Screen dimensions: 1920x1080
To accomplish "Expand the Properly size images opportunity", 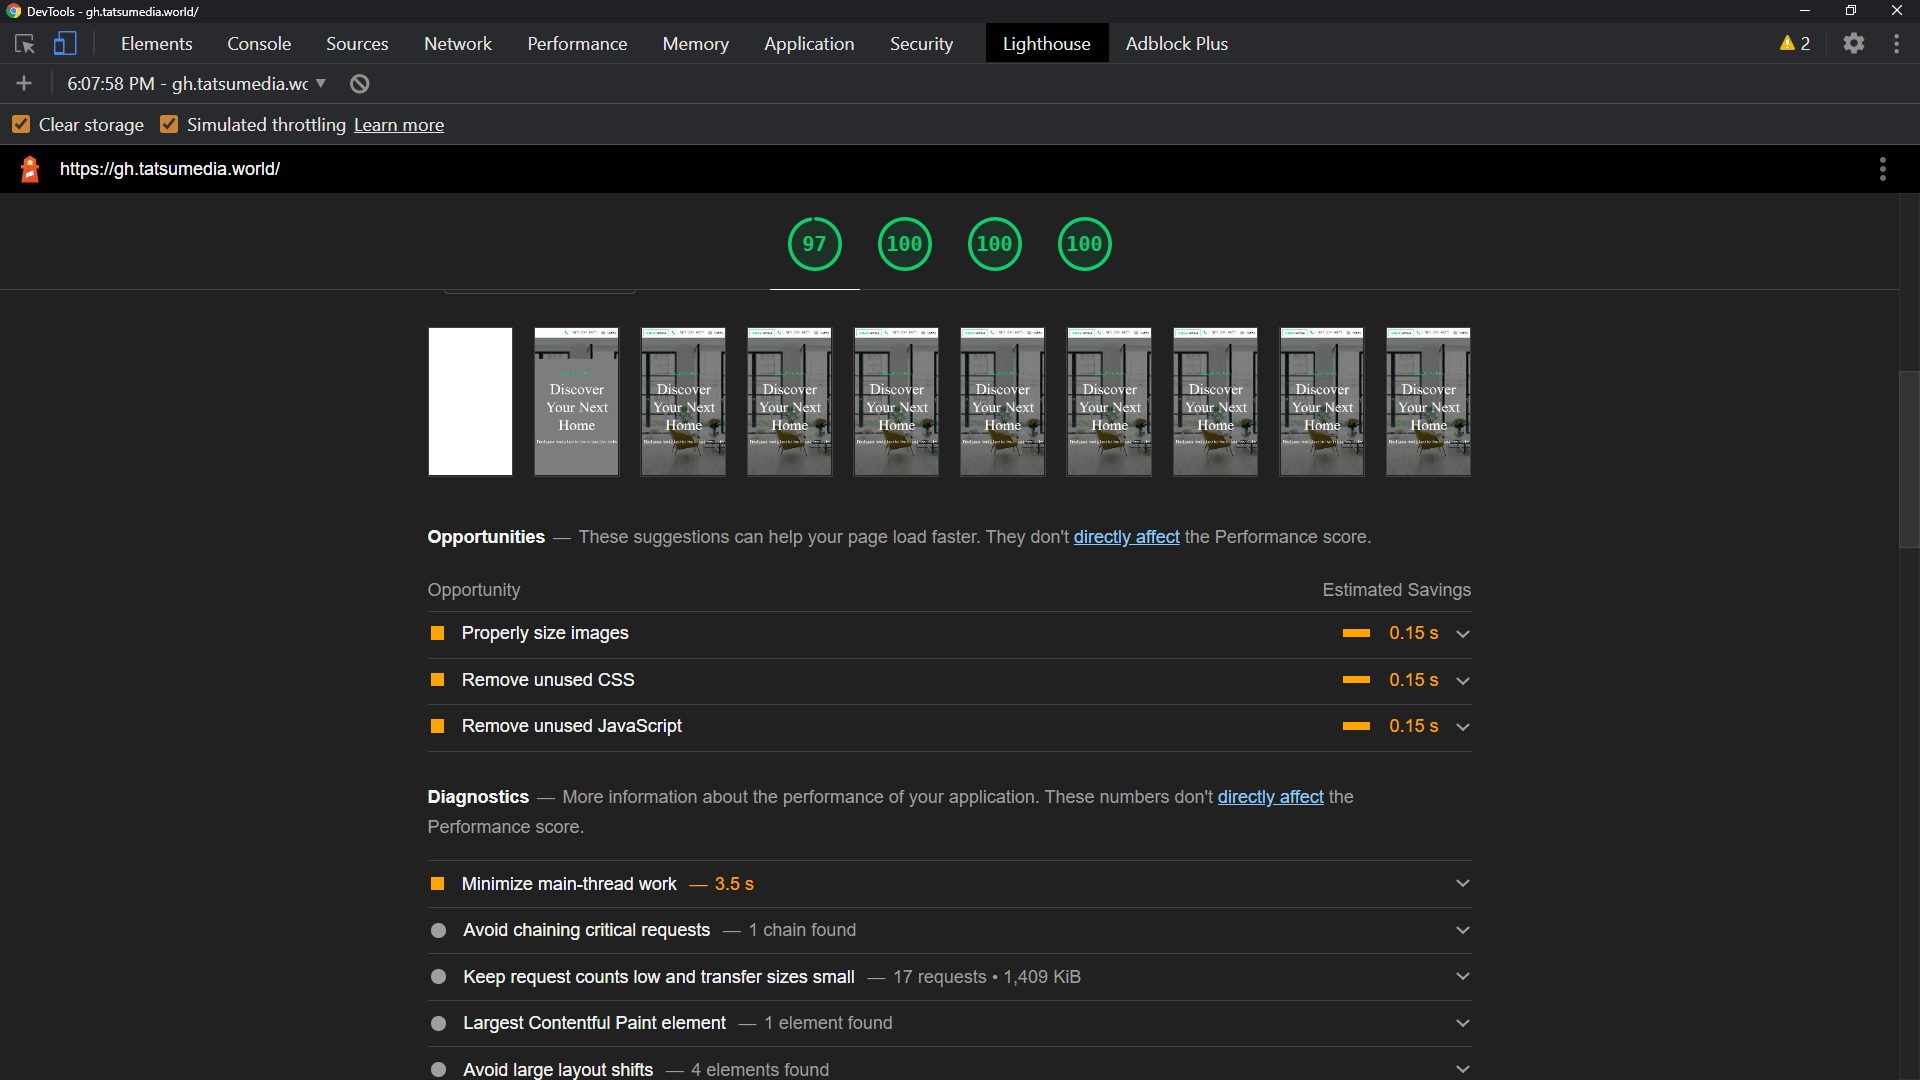I will 1462,634.
